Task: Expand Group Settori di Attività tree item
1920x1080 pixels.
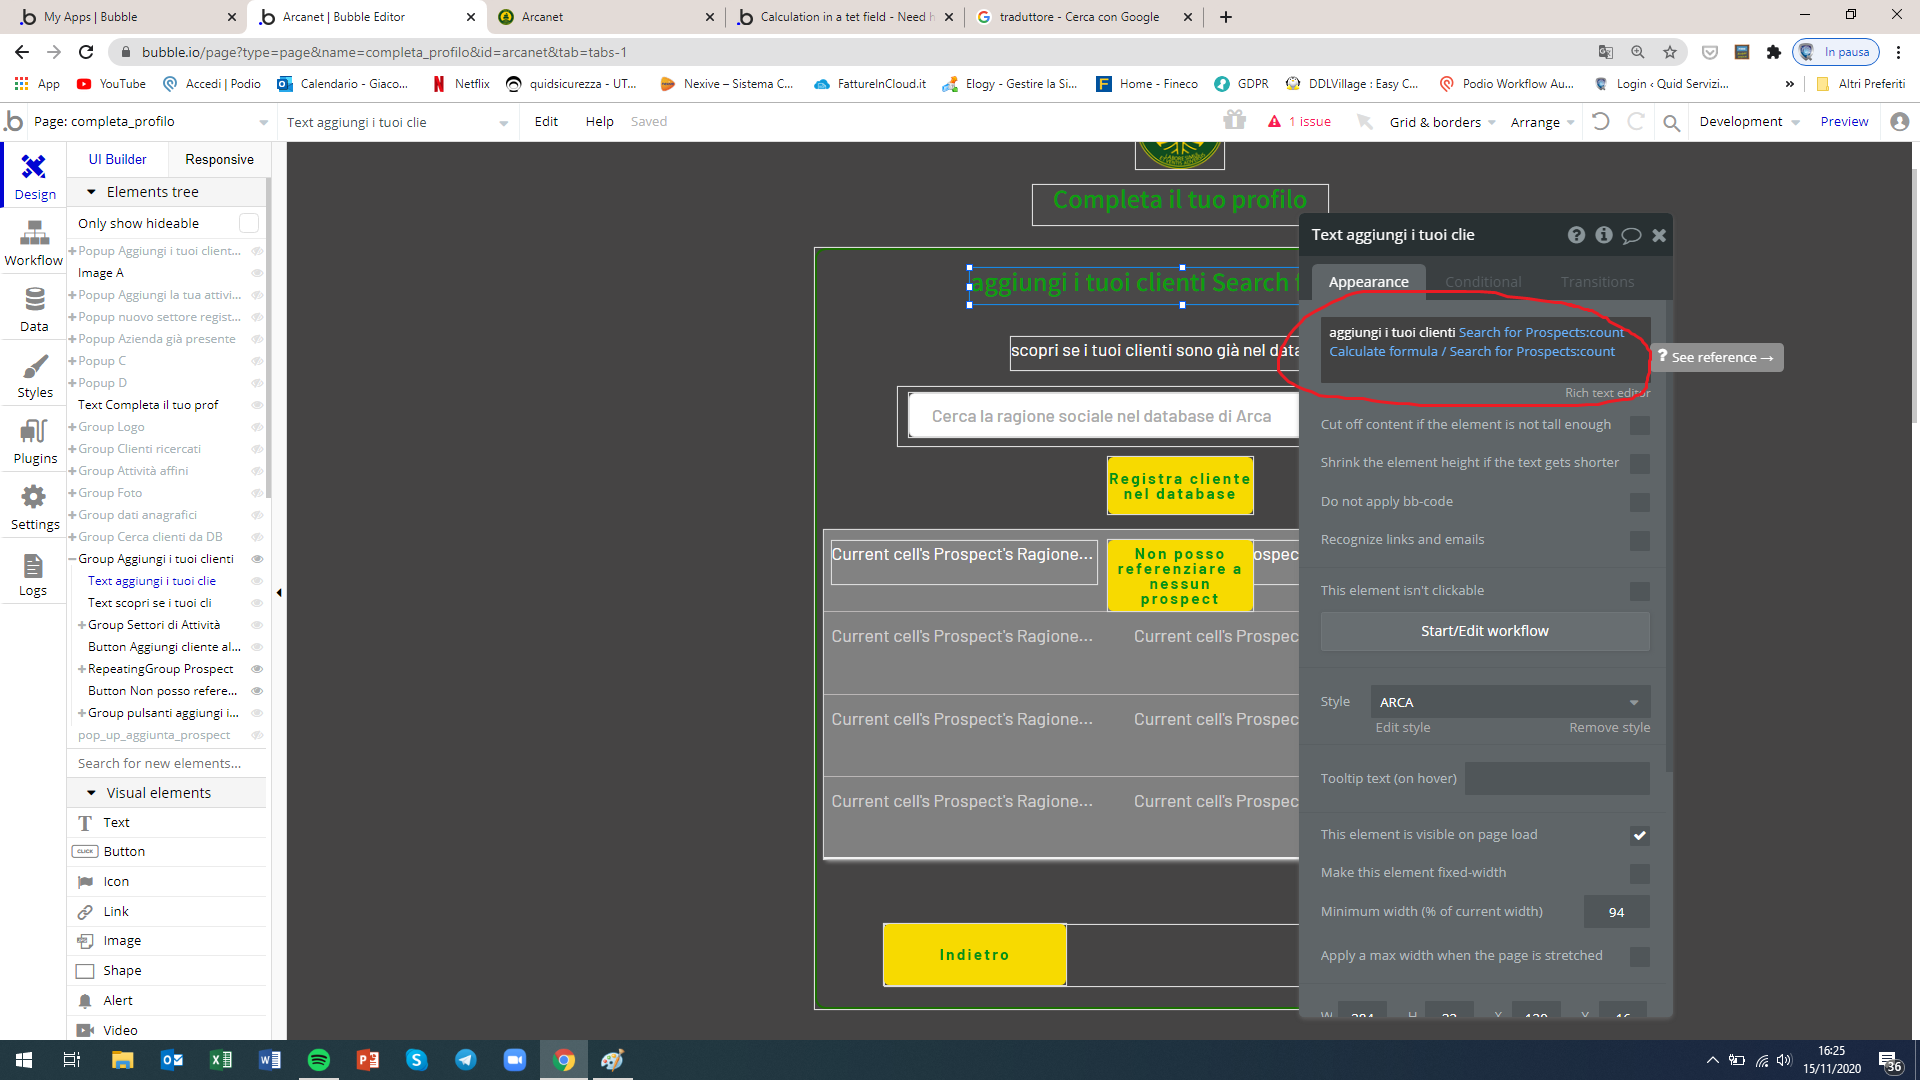Action: point(81,625)
